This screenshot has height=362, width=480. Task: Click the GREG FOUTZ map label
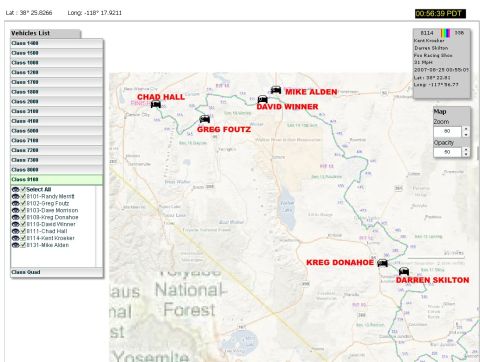pyautogui.click(x=224, y=129)
